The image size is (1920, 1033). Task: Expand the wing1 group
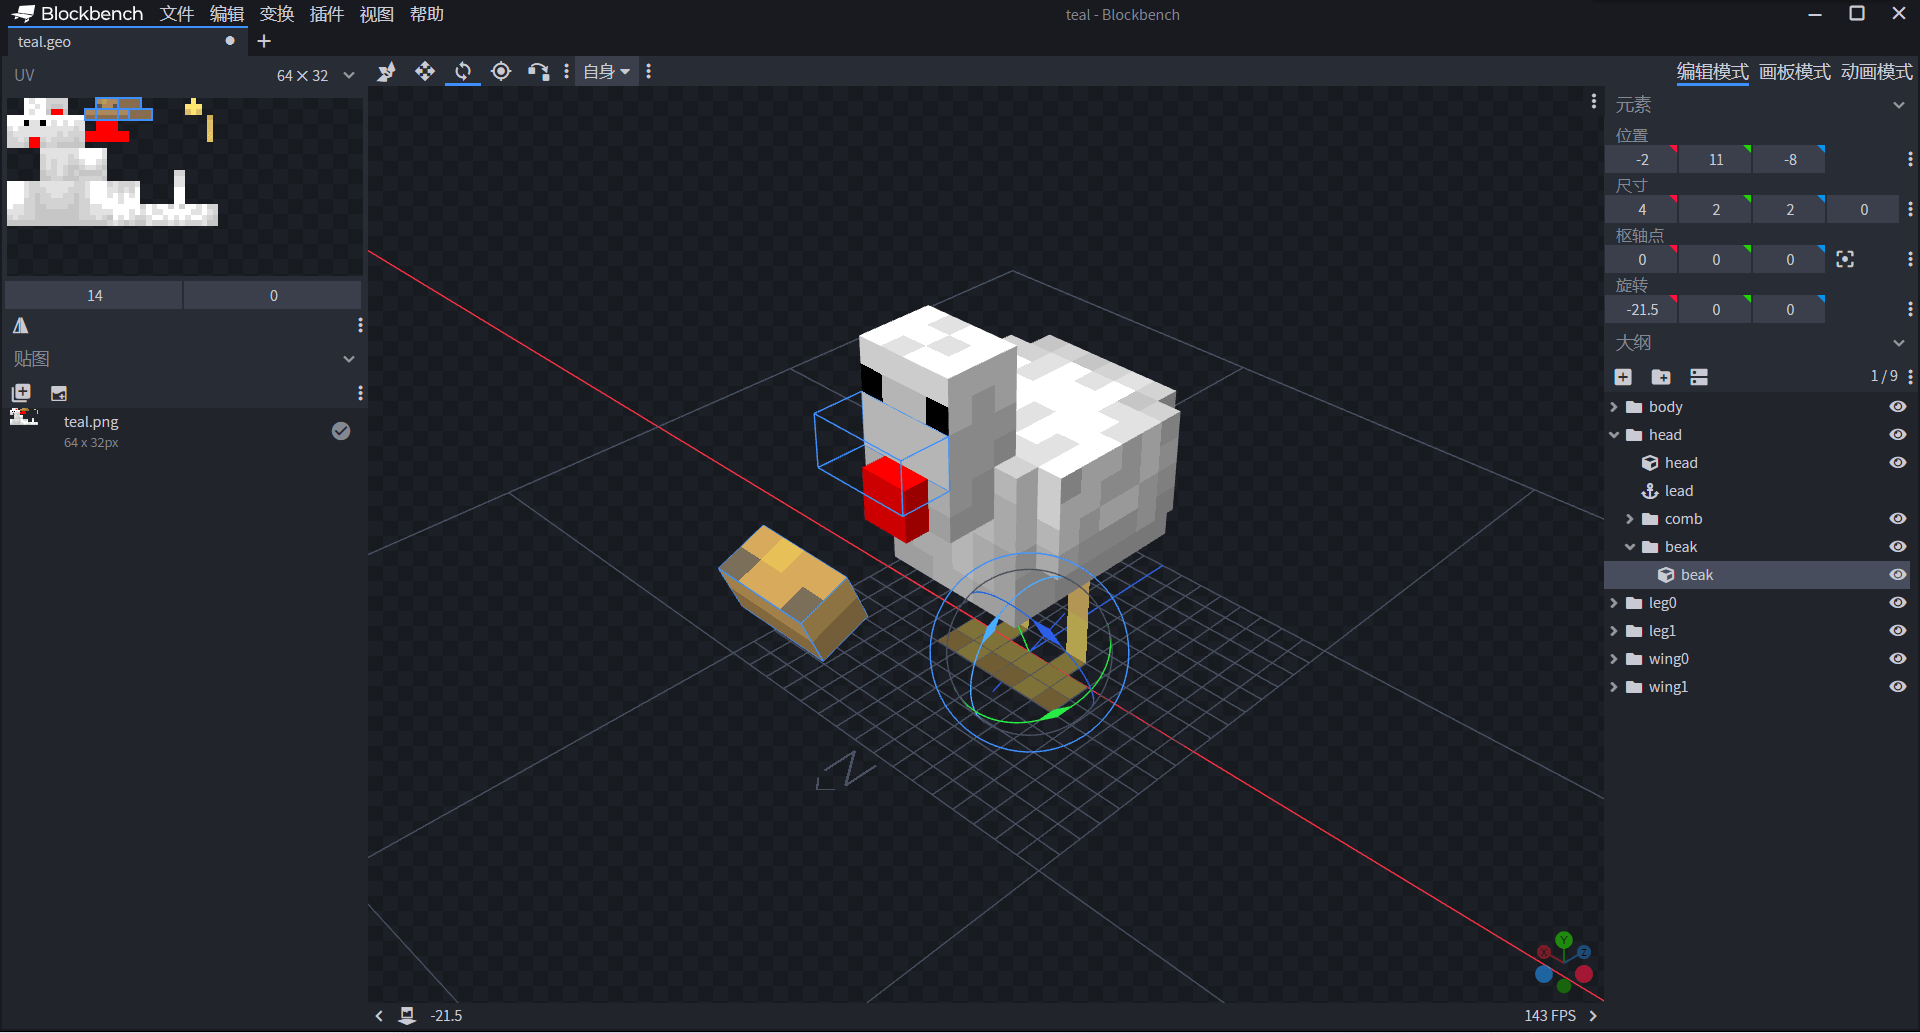[x=1614, y=687]
